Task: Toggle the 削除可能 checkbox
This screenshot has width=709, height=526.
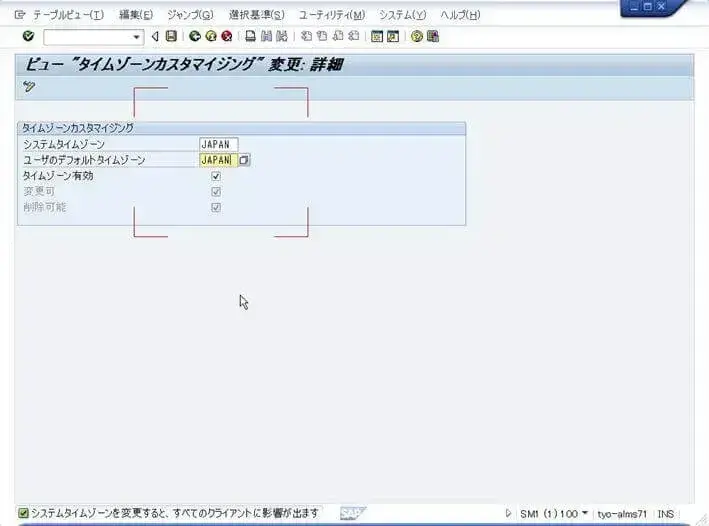Action: coord(216,208)
